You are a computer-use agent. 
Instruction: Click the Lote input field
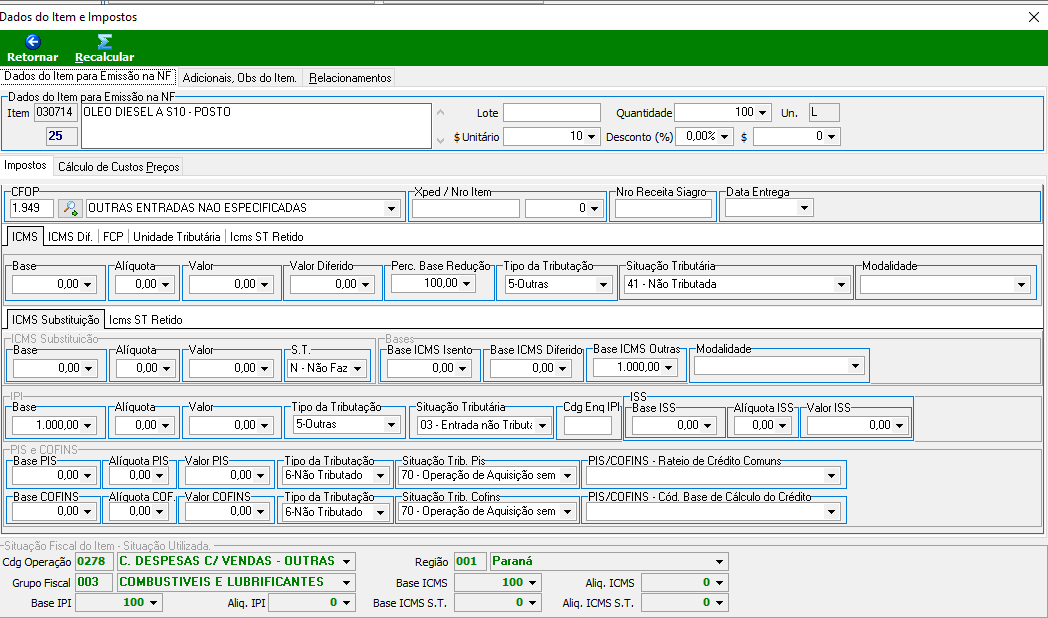[x=552, y=112]
